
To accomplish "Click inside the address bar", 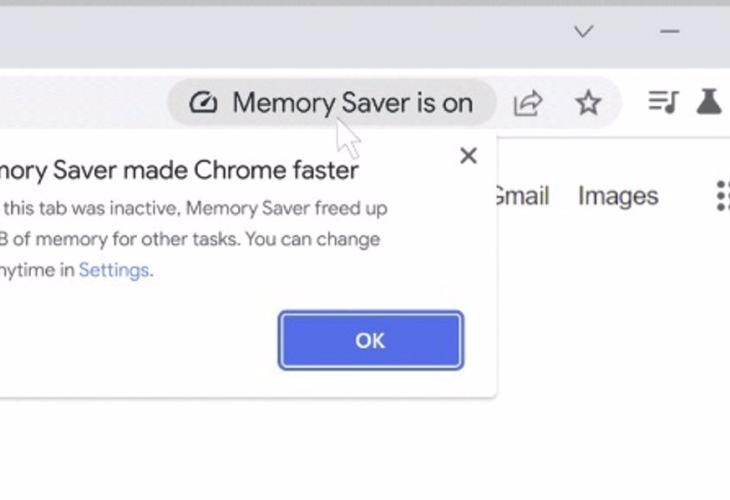I will (80, 103).
